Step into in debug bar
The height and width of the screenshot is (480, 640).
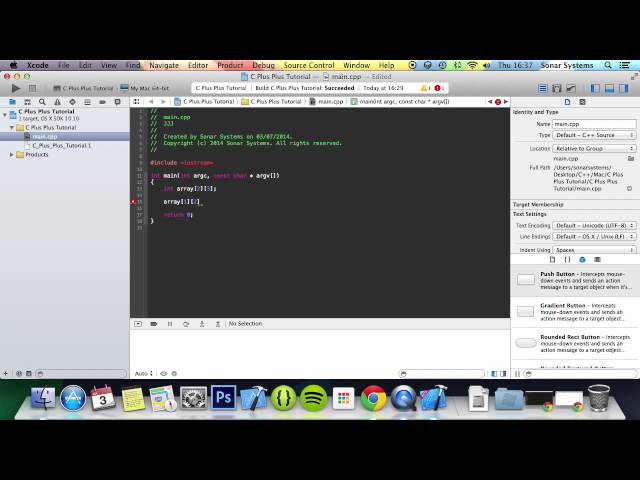(202, 324)
